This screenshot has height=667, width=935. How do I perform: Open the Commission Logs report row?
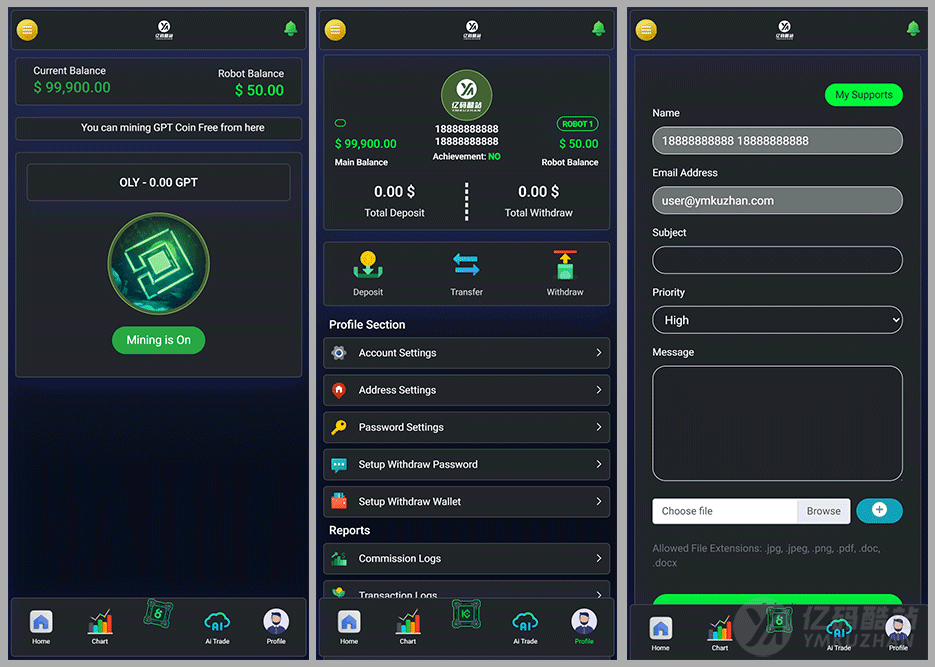tap(466, 559)
